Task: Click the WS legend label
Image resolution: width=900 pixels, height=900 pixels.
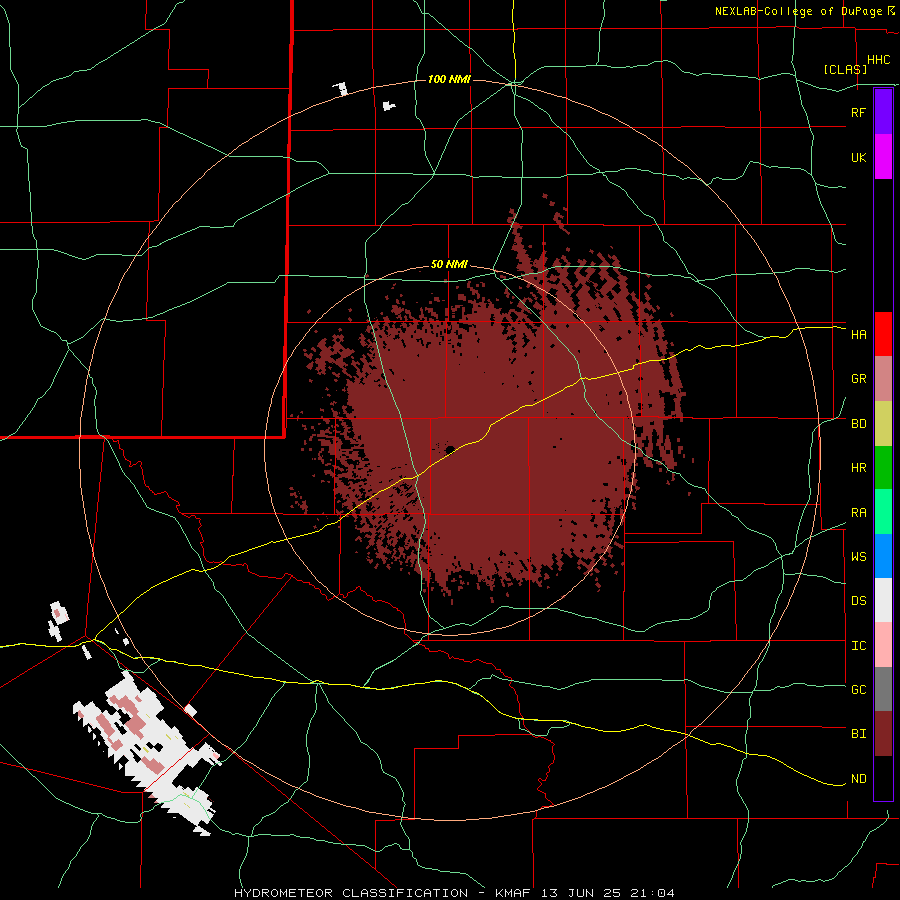Action: (859, 557)
